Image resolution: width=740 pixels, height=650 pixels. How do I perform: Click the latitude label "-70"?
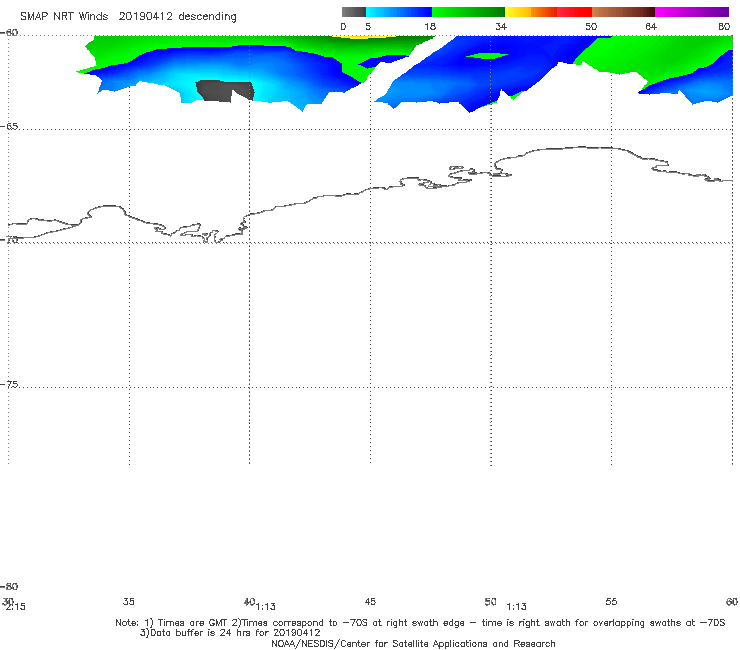pos(9,240)
